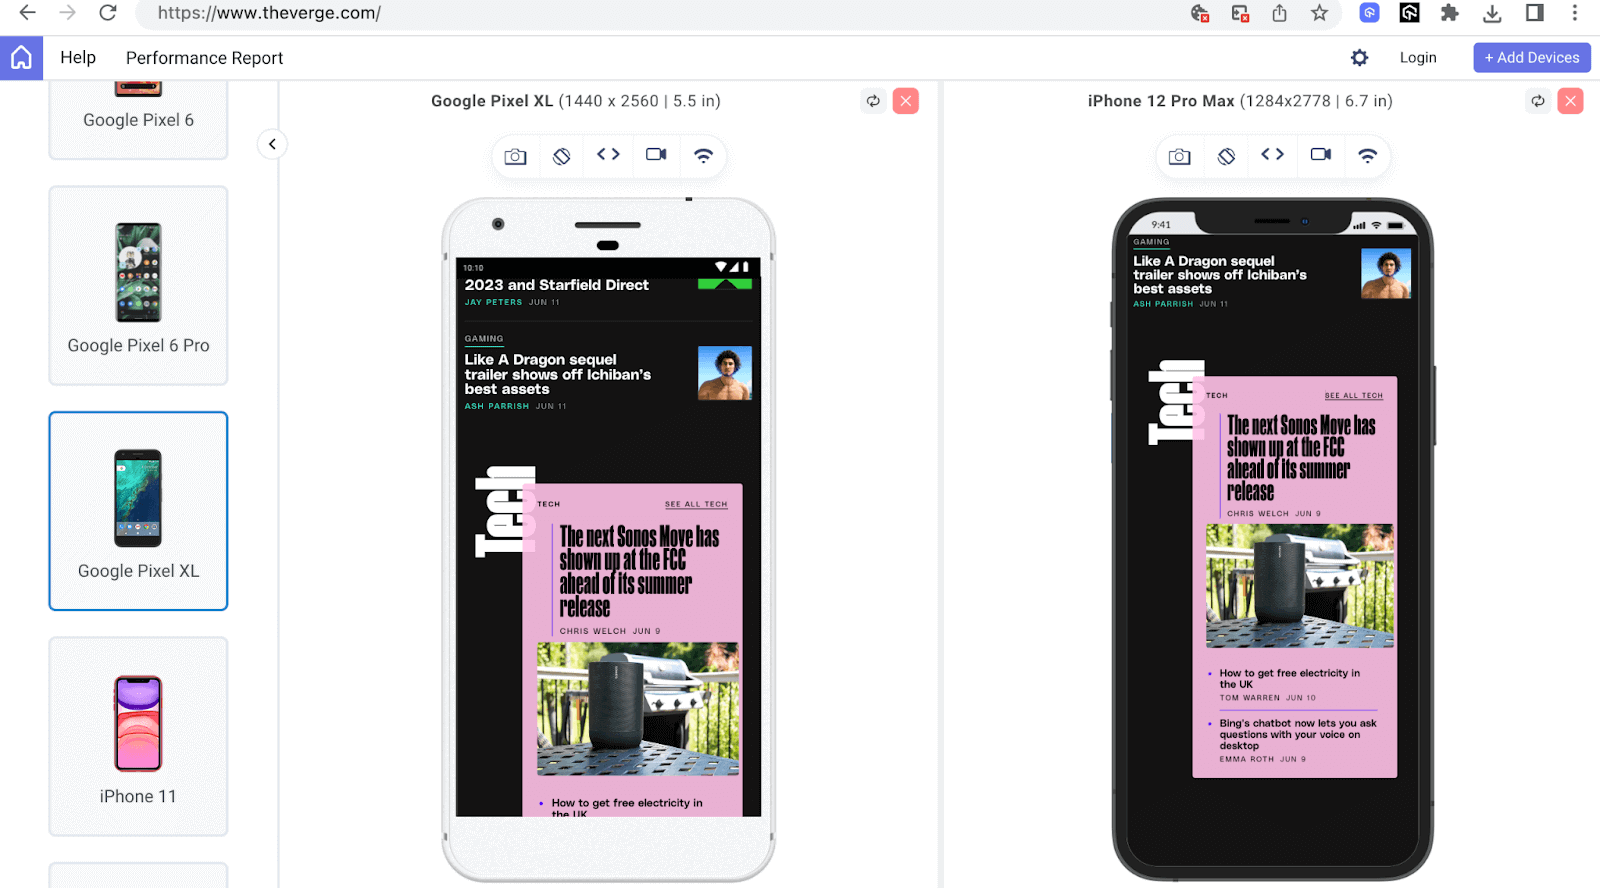
Task: Close the Google Pixel XL device
Action: point(906,101)
